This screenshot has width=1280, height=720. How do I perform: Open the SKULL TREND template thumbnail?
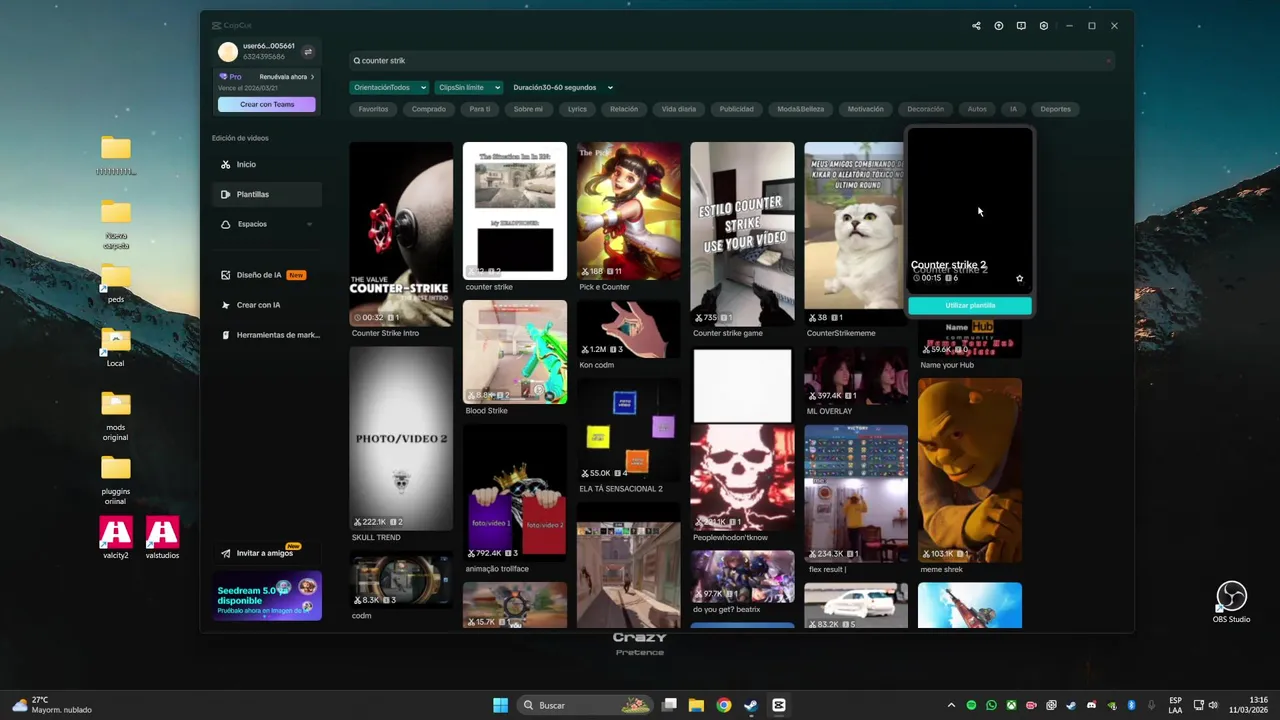tap(401, 438)
